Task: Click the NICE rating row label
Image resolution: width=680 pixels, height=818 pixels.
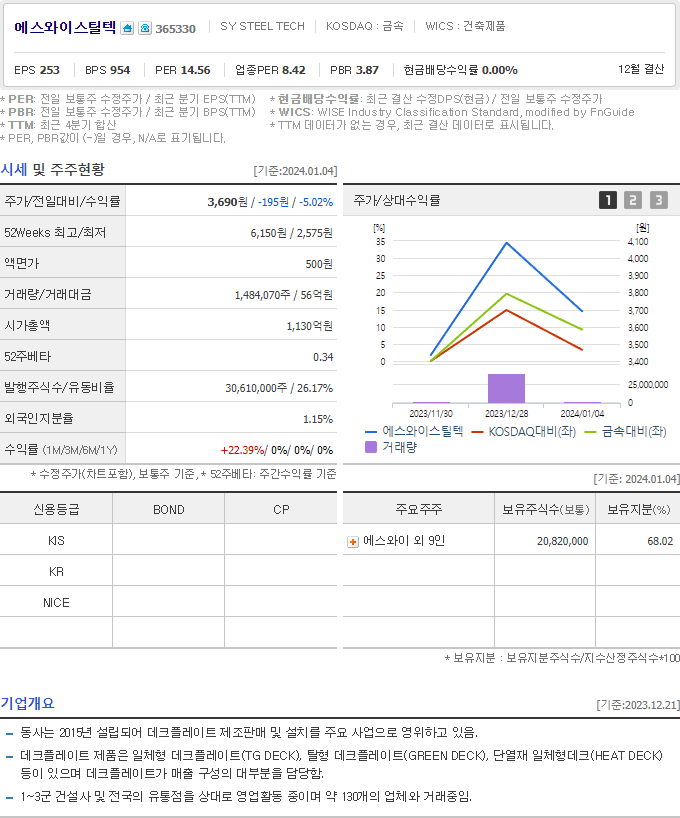Action: (56, 603)
